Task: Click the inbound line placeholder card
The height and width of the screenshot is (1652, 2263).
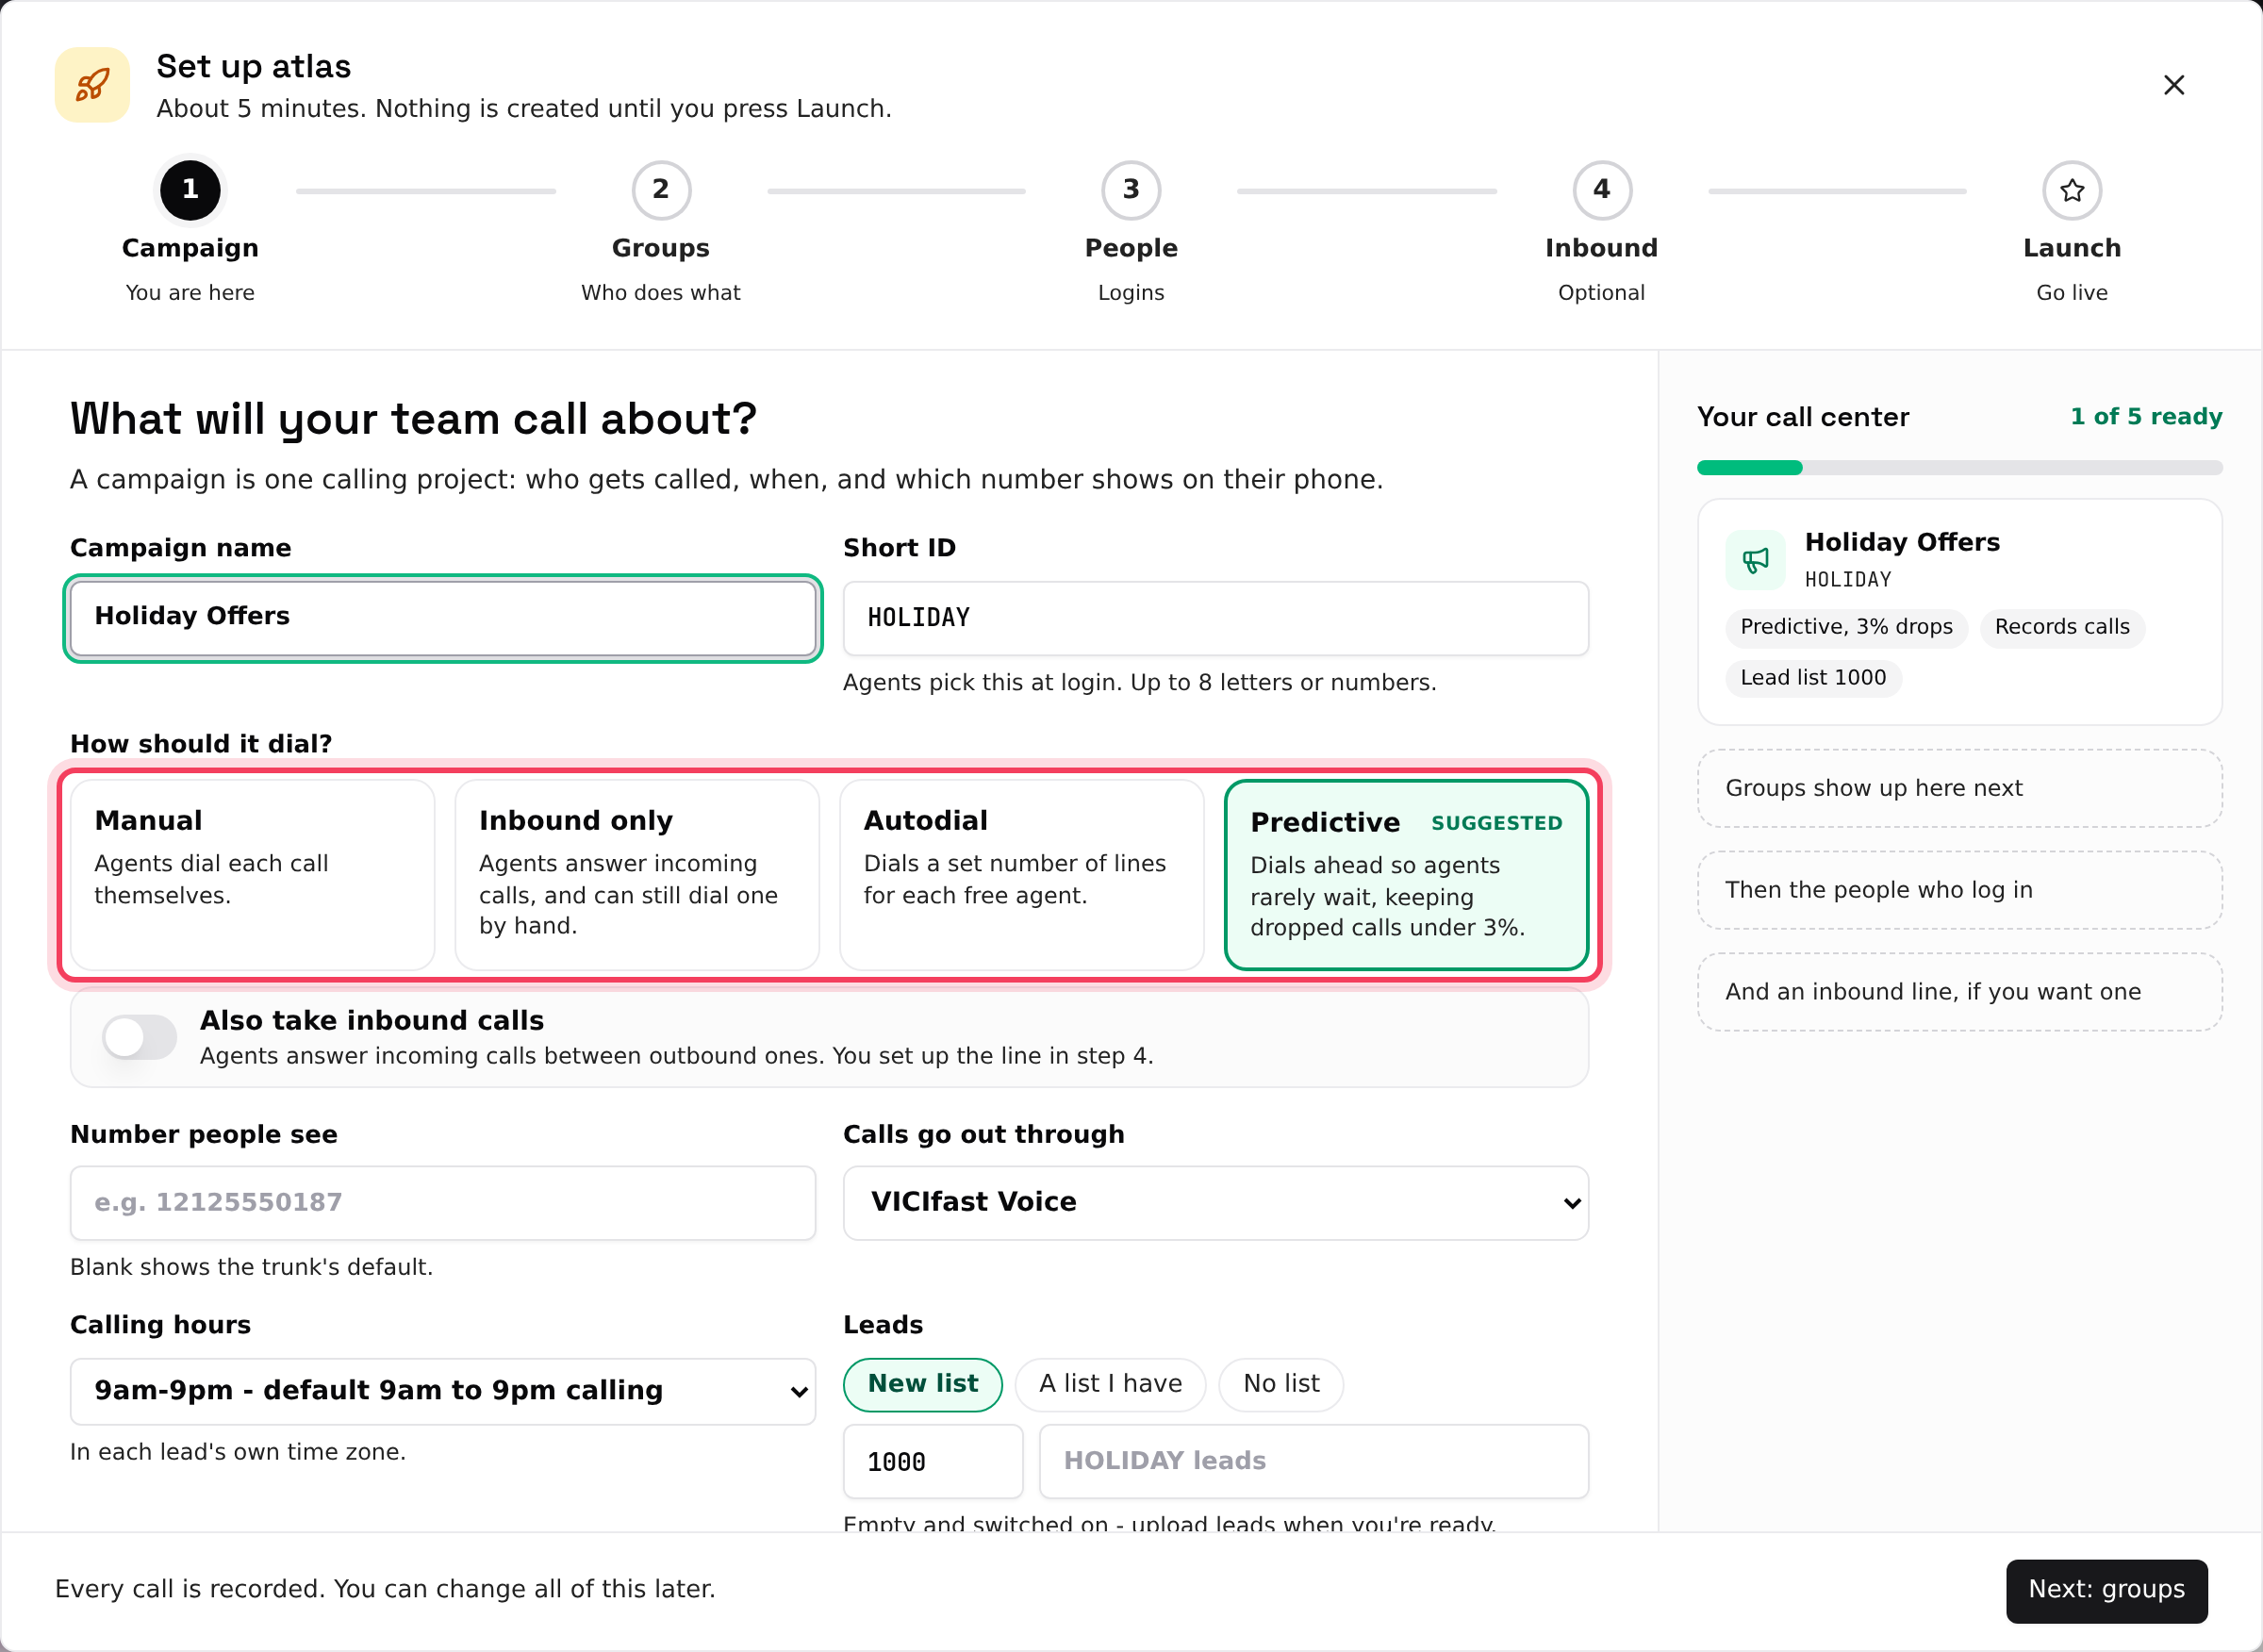Action: [x=1959, y=992]
